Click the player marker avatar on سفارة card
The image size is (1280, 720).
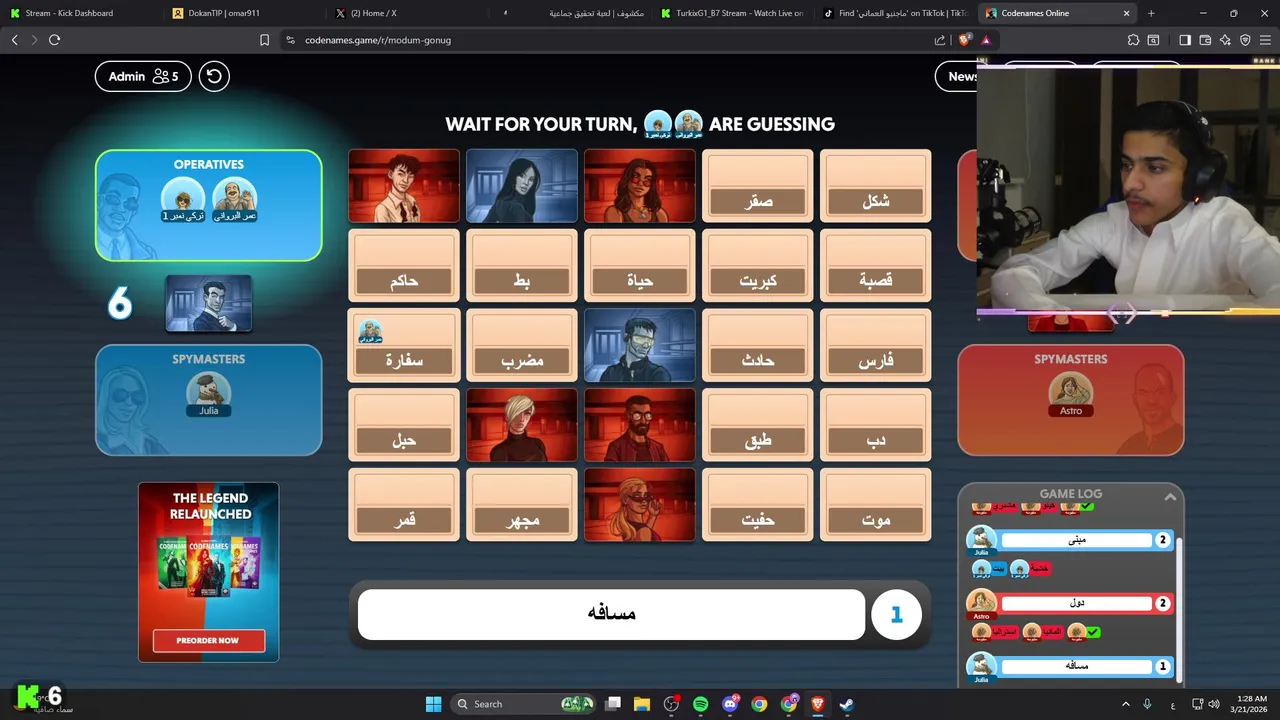tap(370, 332)
